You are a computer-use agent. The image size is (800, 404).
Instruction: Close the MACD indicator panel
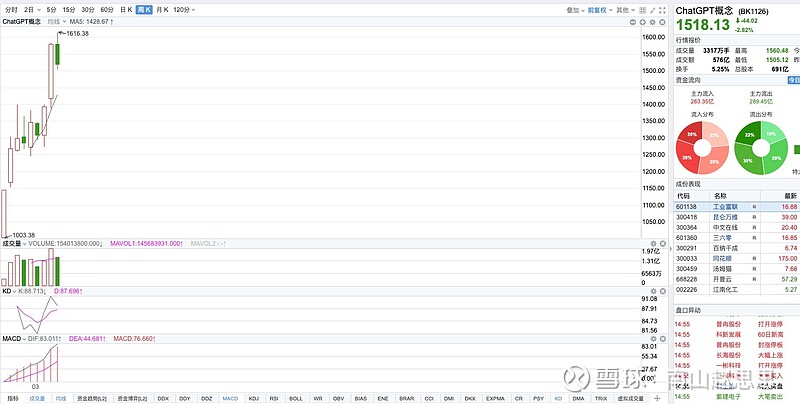point(662,339)
